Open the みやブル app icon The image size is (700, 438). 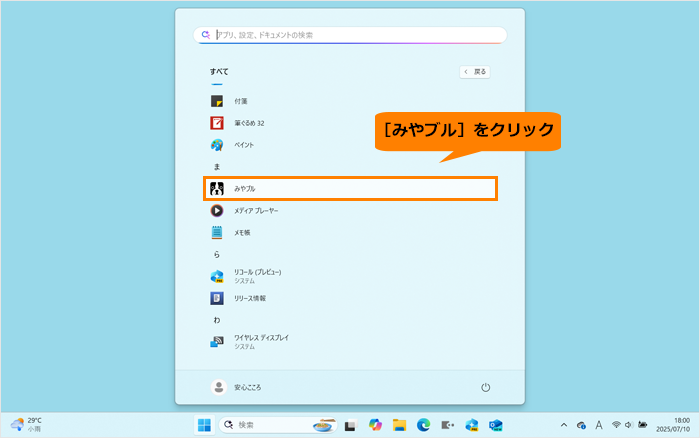point(217,188)
